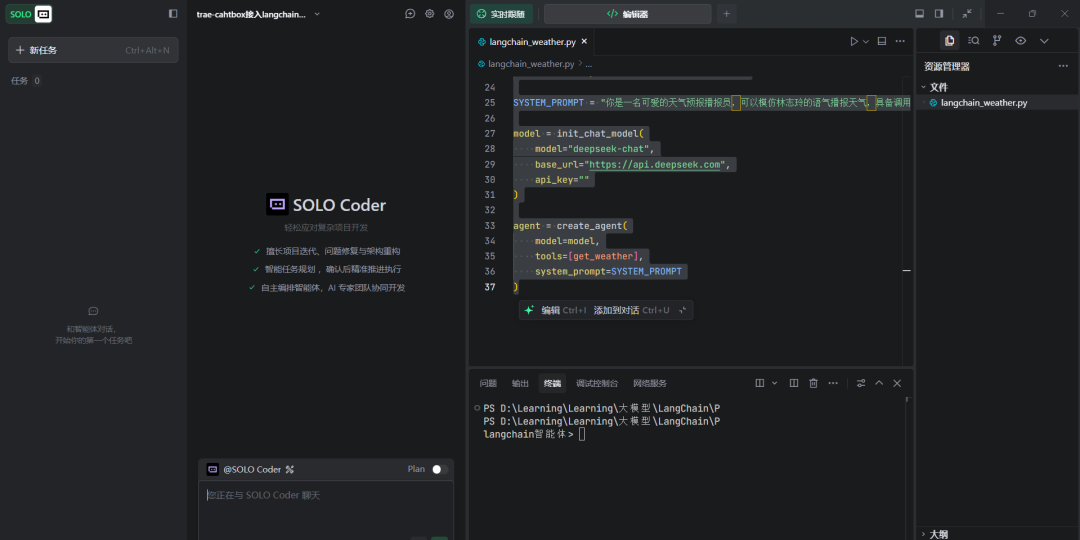This screenshot has height=540, width=1080.
Task: Add a new tab with plus button
Action: [726, 14]
